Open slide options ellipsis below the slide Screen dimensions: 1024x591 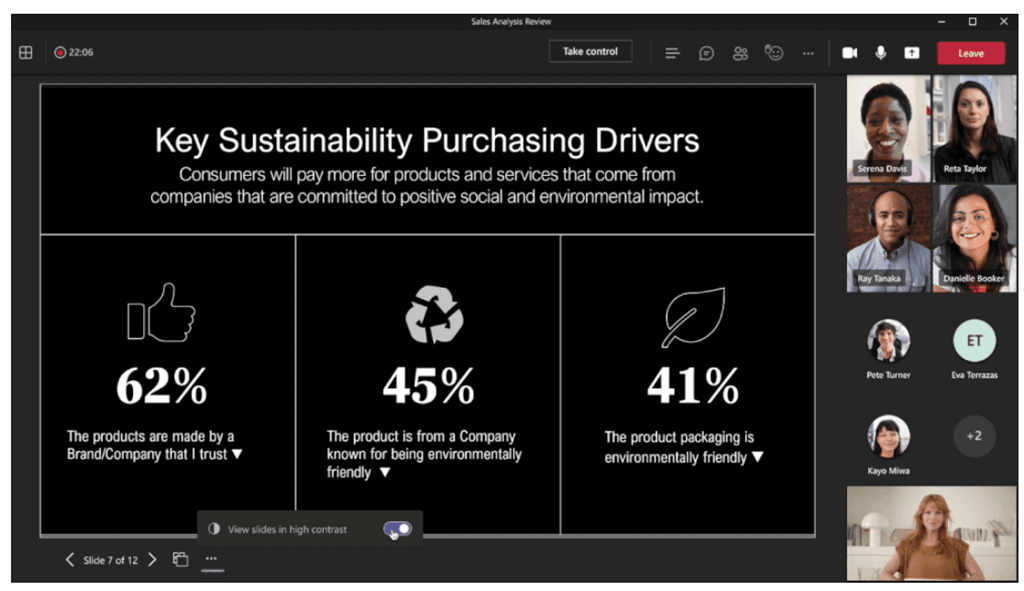[211, 560]
